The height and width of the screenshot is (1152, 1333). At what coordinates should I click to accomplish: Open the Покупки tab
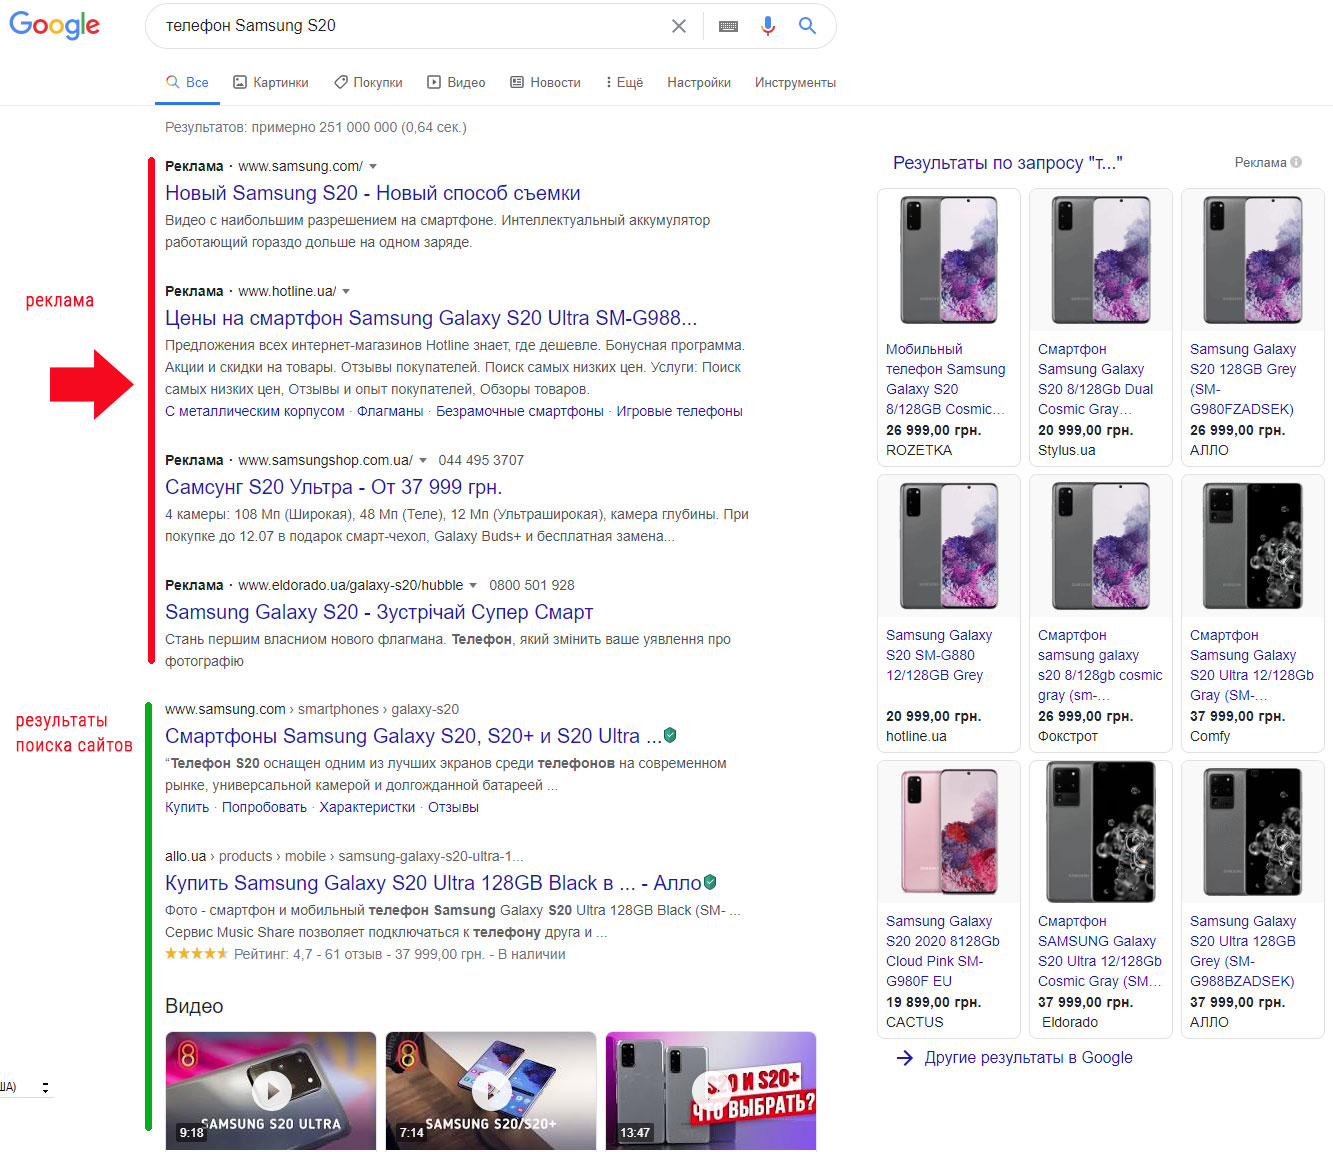(x=368, y=82)
